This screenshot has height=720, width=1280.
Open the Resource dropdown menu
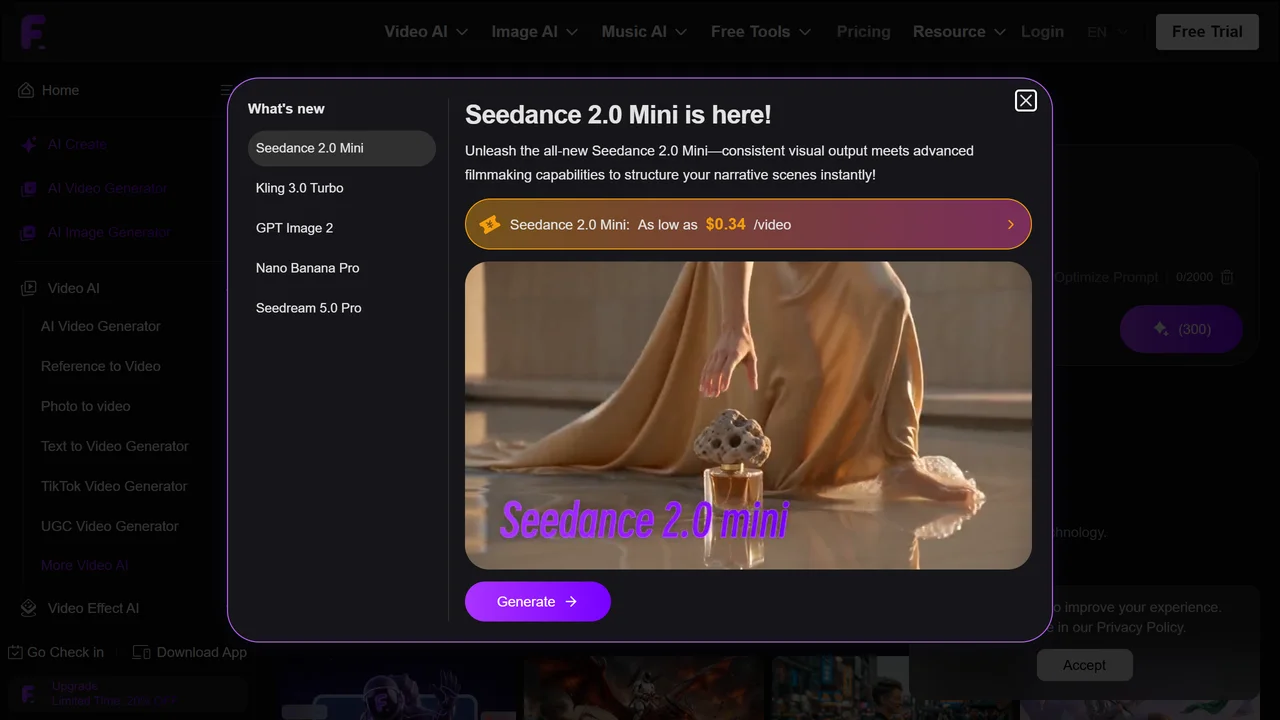959,32
